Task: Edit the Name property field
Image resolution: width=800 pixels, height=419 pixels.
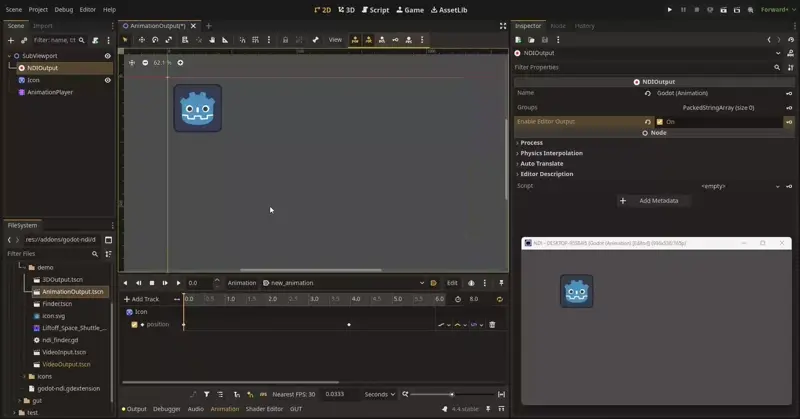Action: (718, 93)
